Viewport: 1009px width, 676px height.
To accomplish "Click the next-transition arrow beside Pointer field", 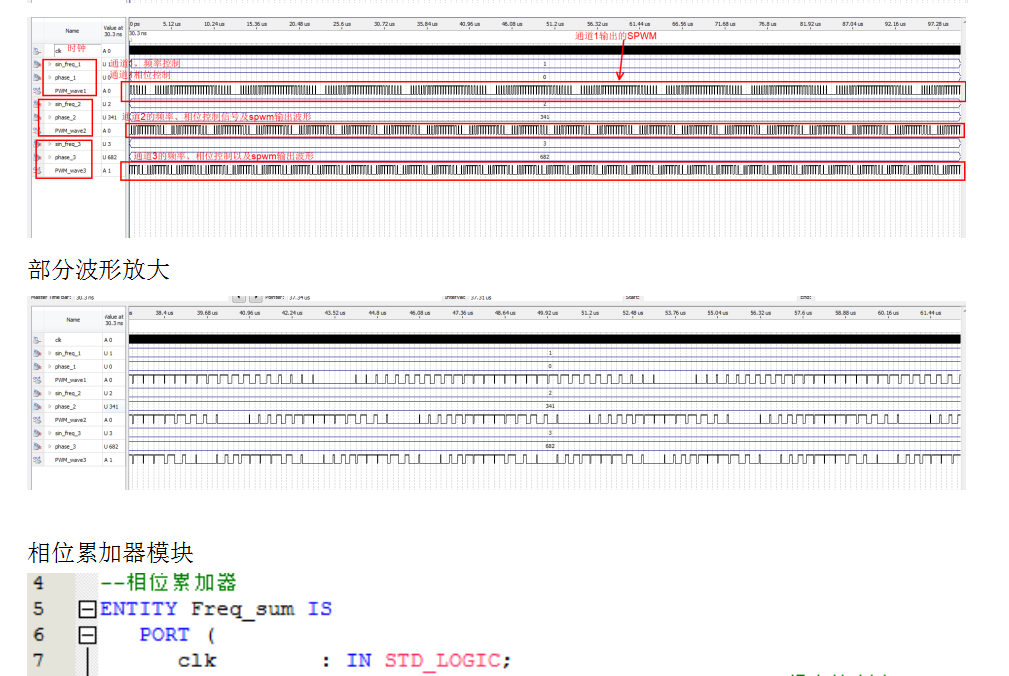I will click(255, 298).
